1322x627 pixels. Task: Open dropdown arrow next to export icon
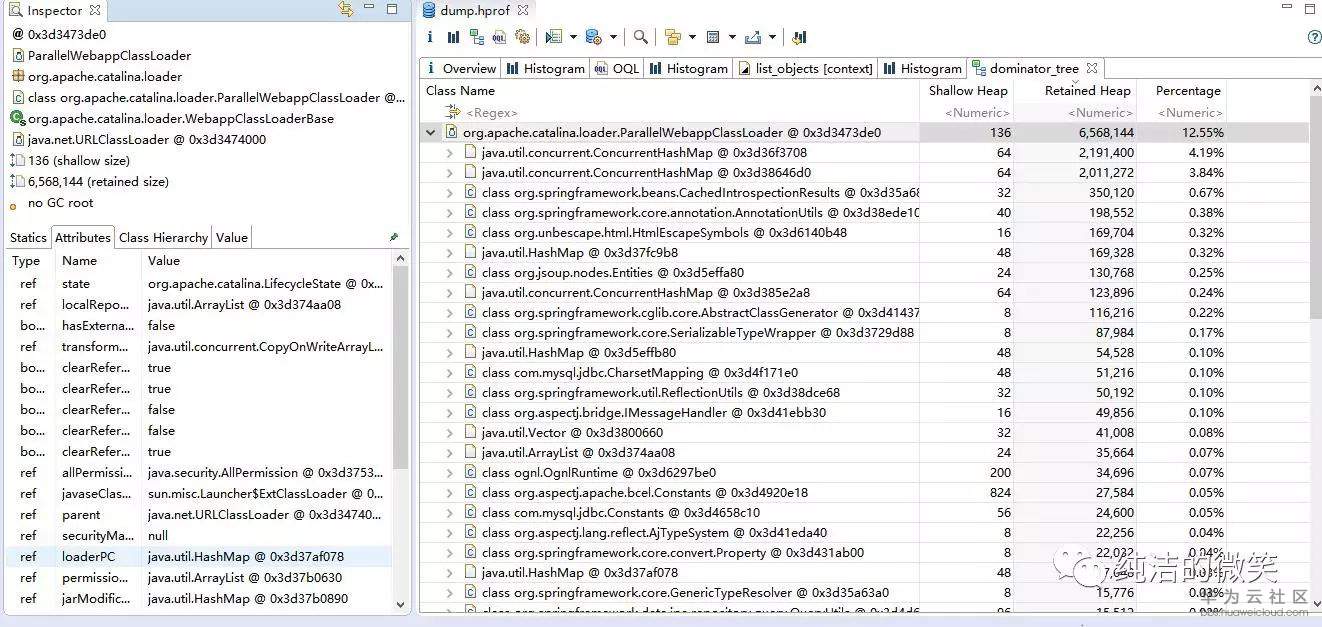point(772,37)
